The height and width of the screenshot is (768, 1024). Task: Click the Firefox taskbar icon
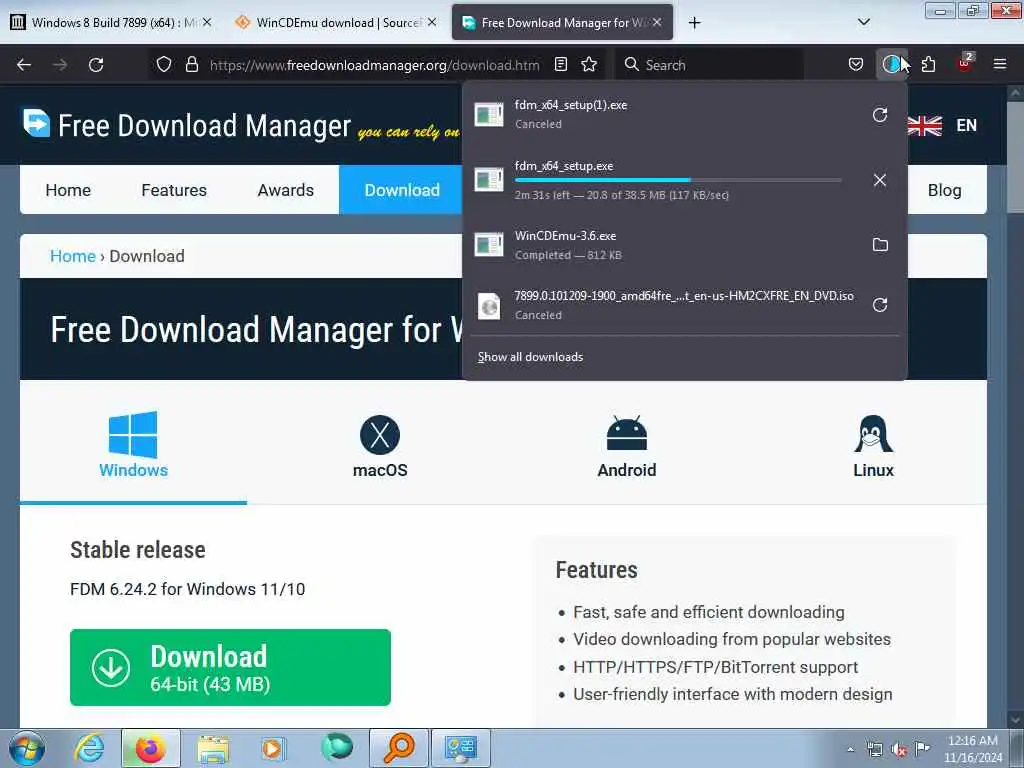(150, 748)
